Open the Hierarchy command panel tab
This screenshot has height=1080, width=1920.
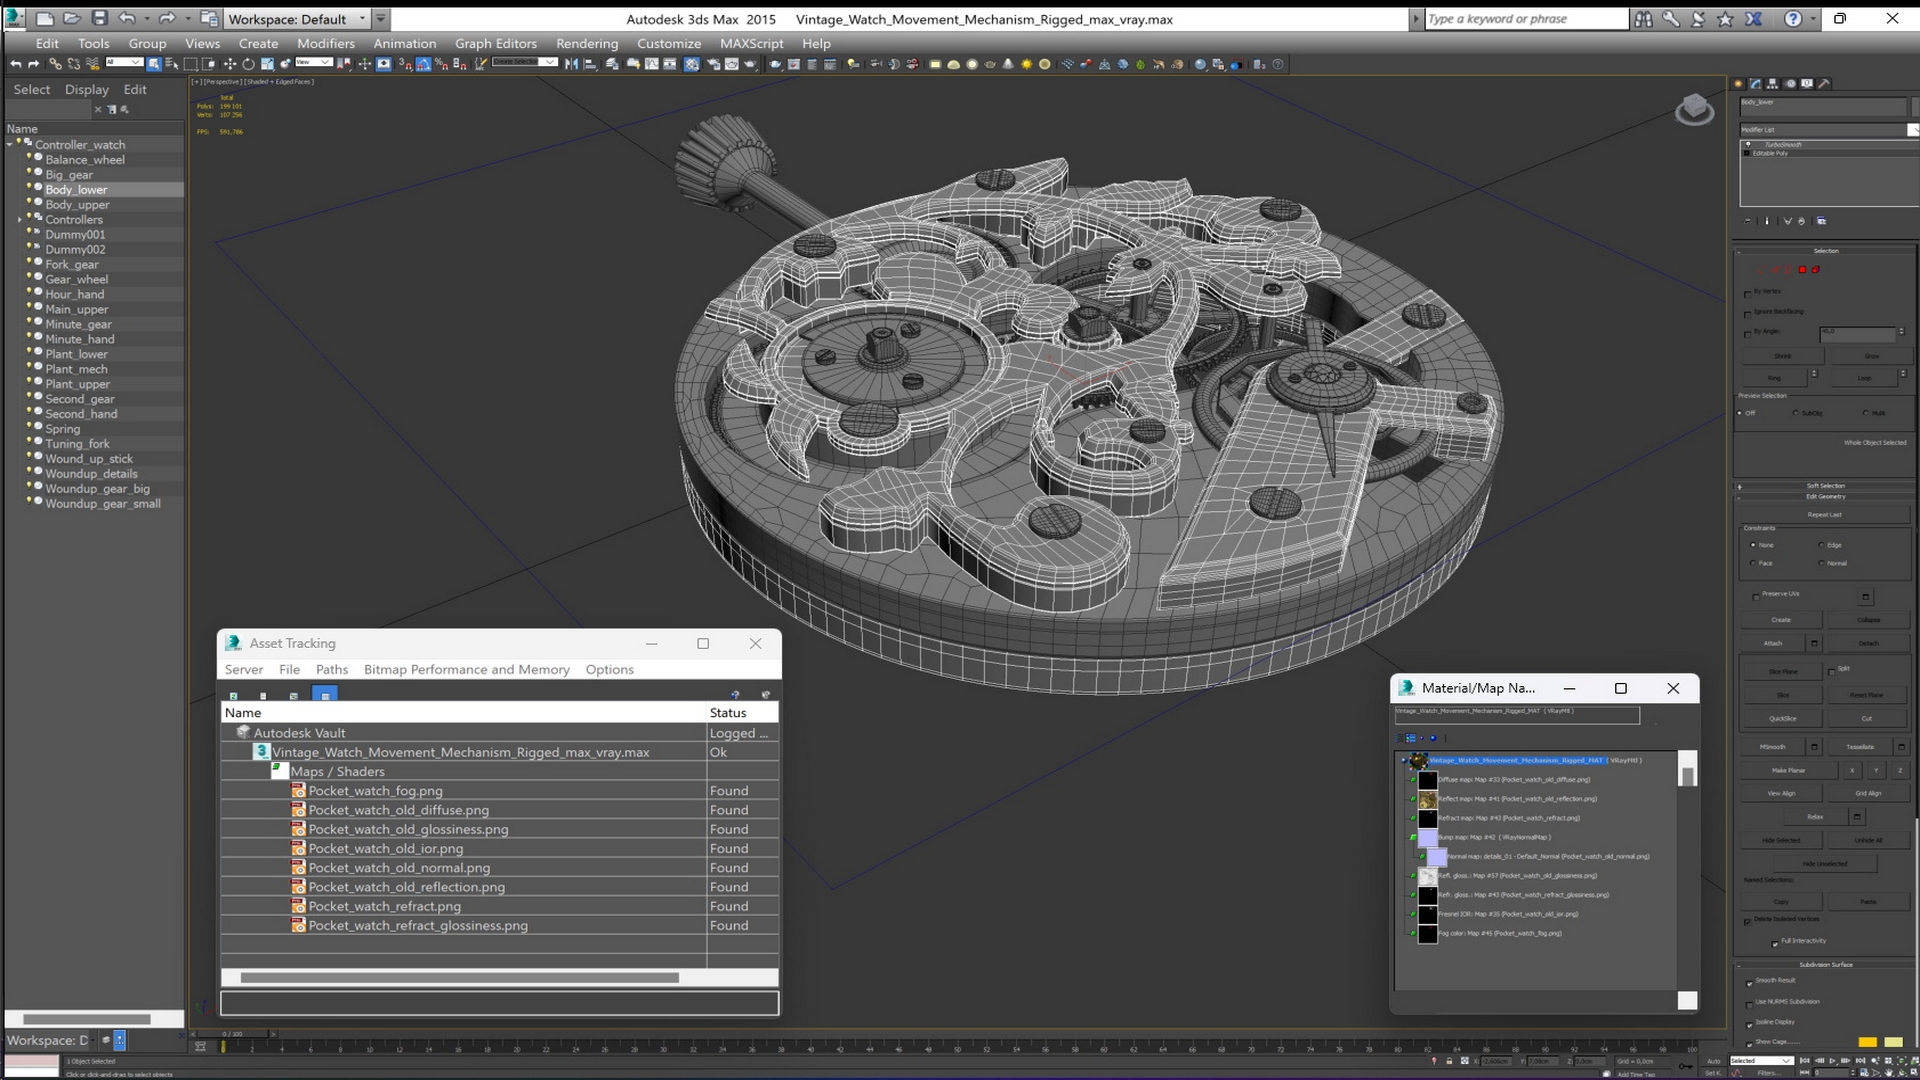1773,84
